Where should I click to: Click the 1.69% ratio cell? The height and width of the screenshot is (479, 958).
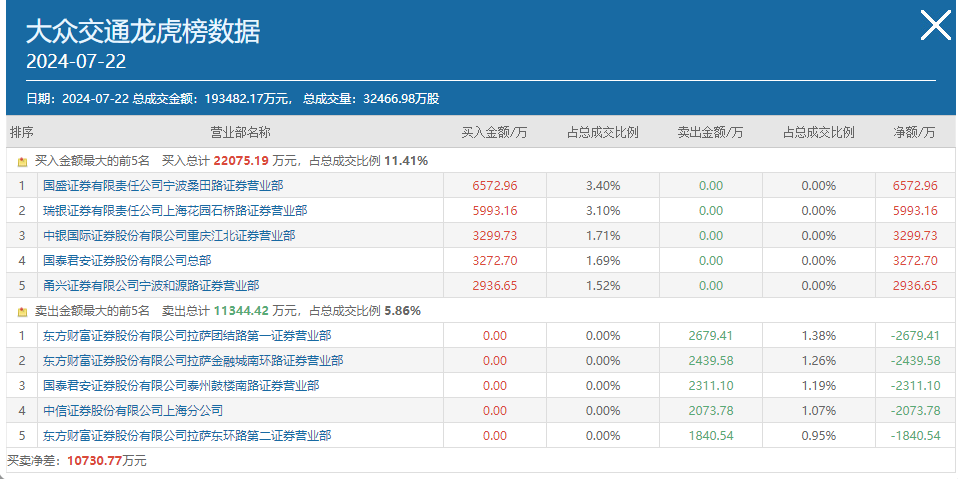[603, 261]
